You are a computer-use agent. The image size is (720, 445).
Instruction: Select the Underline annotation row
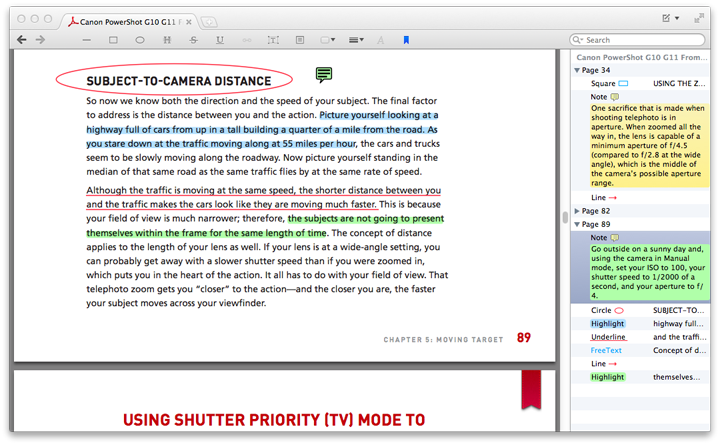[x=641, y=337]
